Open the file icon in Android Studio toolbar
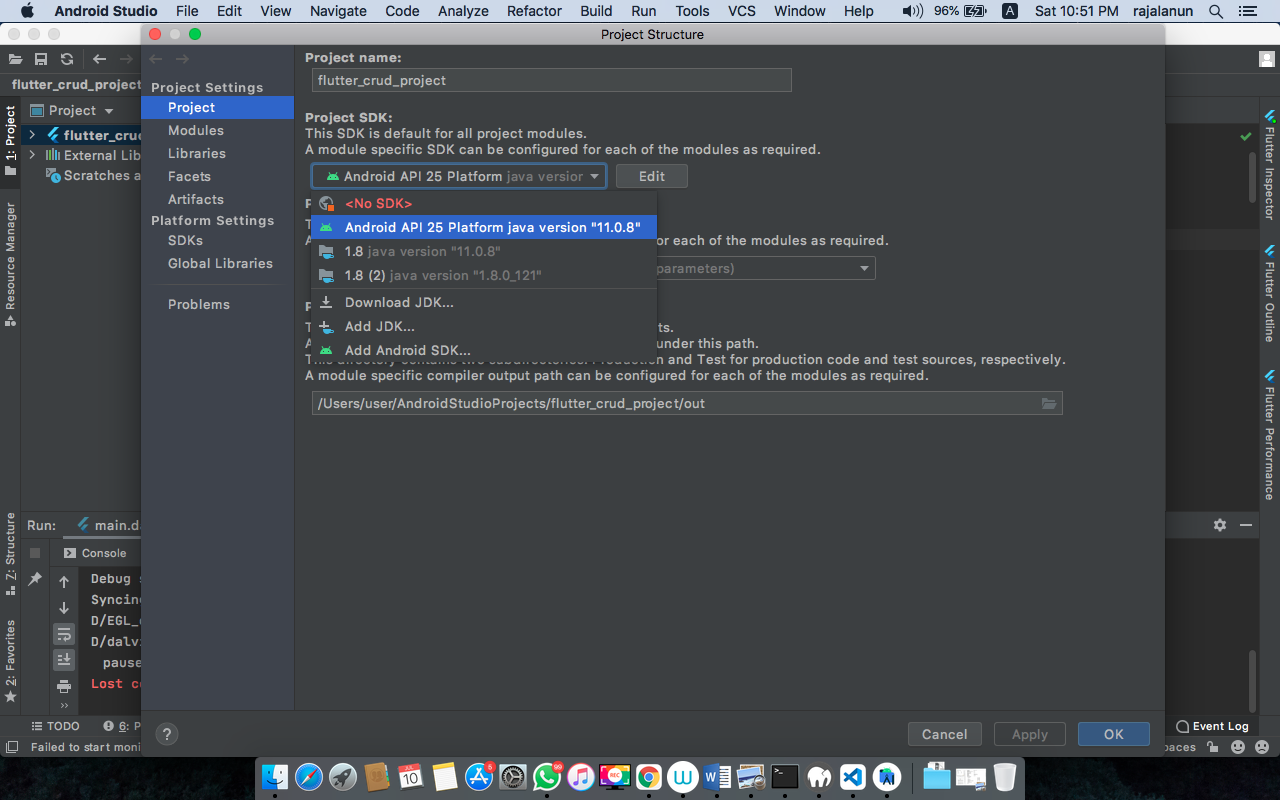Screen dimensions: 1280x800 pyautogui.click(x=15, y=59)
